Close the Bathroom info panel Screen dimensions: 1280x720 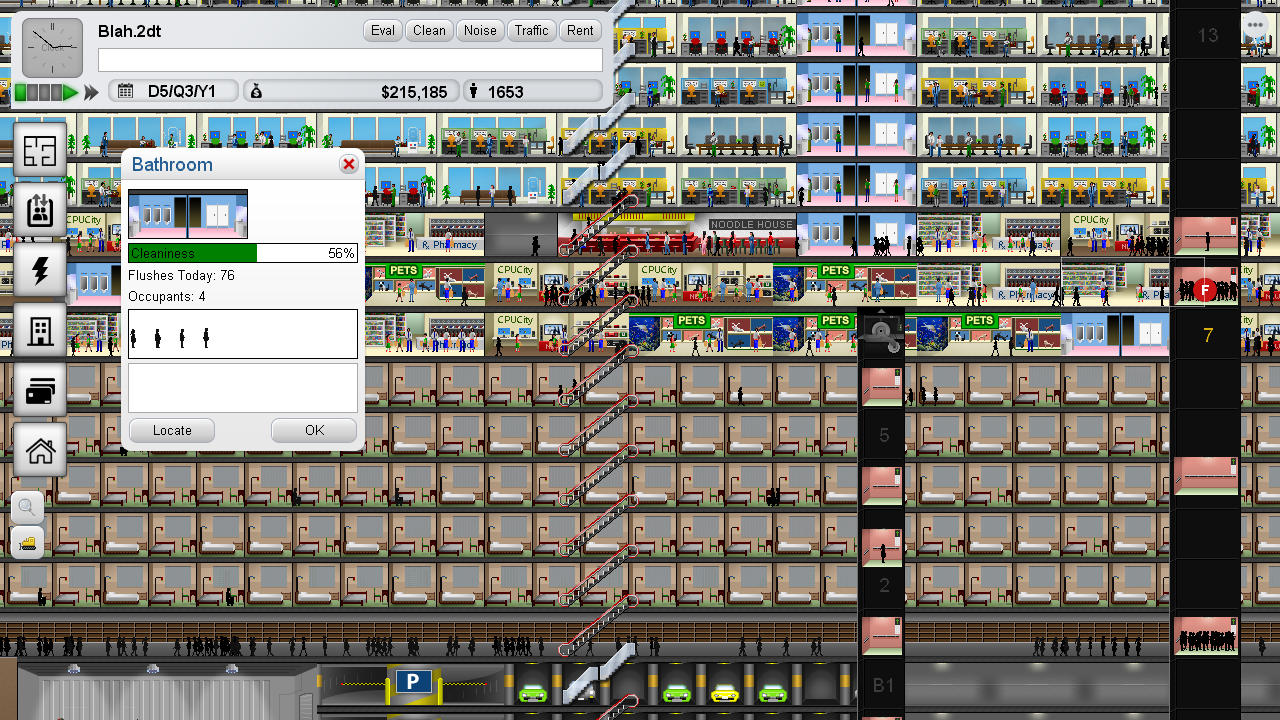pos(348,164)
